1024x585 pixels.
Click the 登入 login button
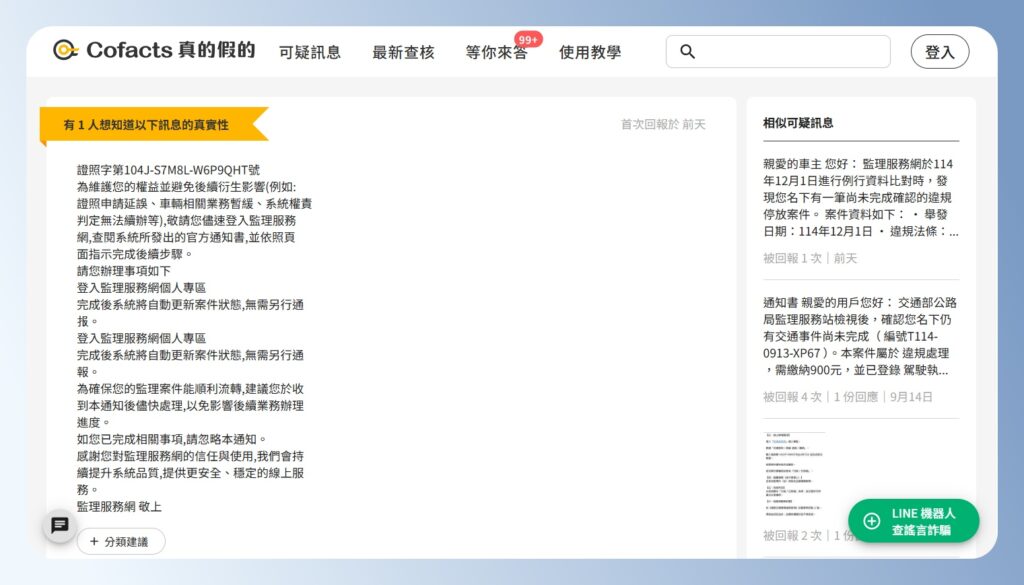(x=940, y=50)
